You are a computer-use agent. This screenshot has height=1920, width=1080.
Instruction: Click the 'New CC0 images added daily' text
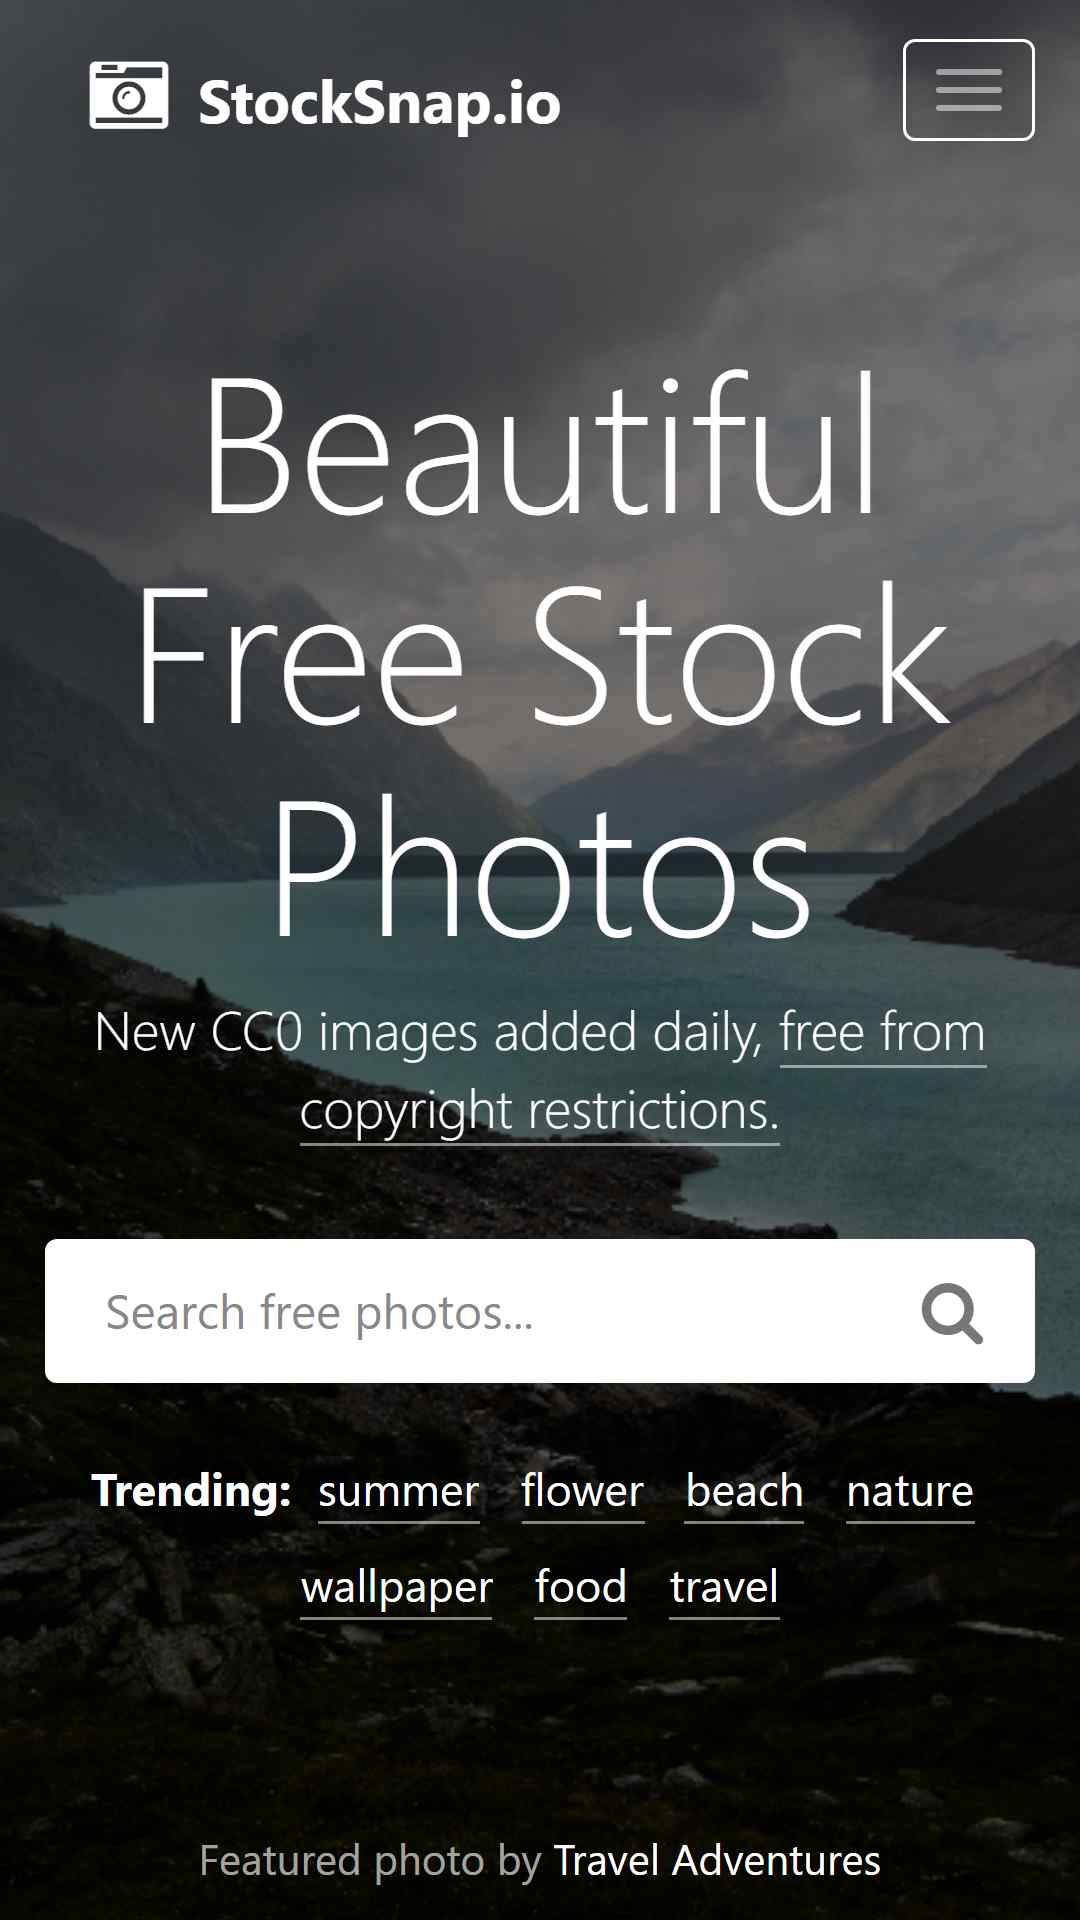point(428,1033)
